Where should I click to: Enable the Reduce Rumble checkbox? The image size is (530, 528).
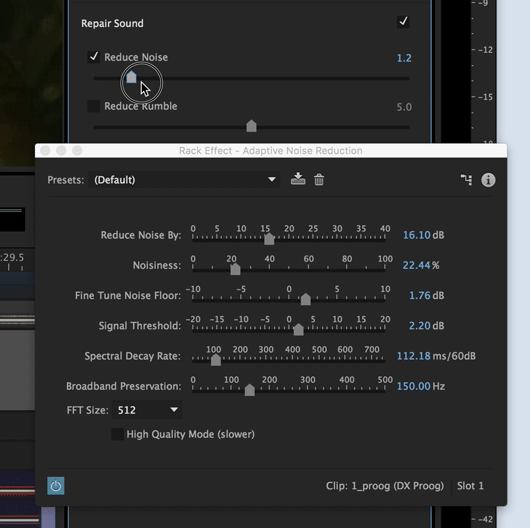(93, 106)
